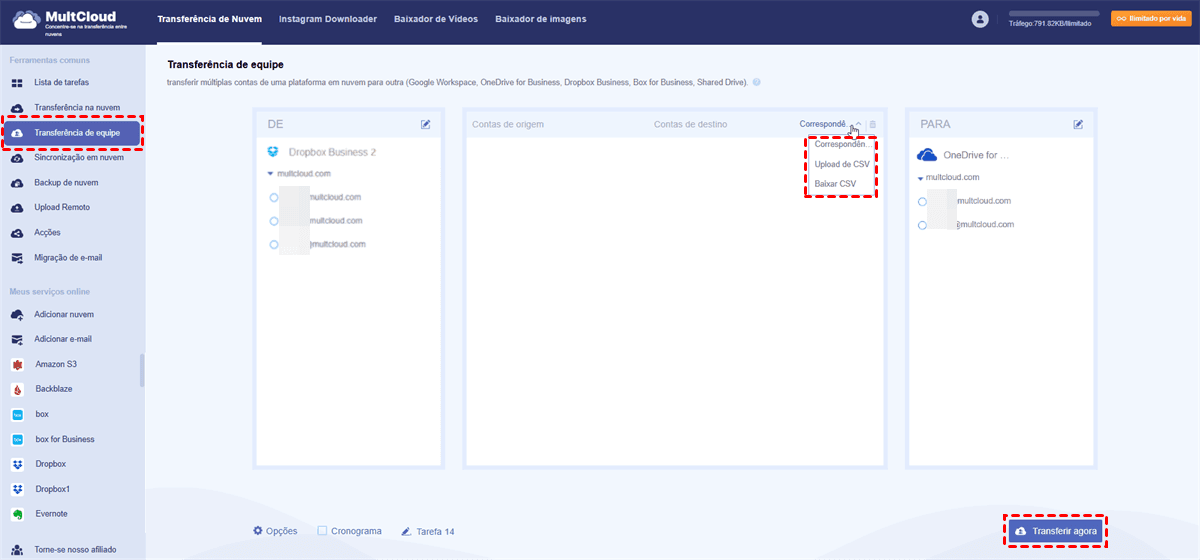Enable the Cronograma checkbox
Image resolution: width=1200 pixels, height=560 pixels.
(x=322, y=531)
